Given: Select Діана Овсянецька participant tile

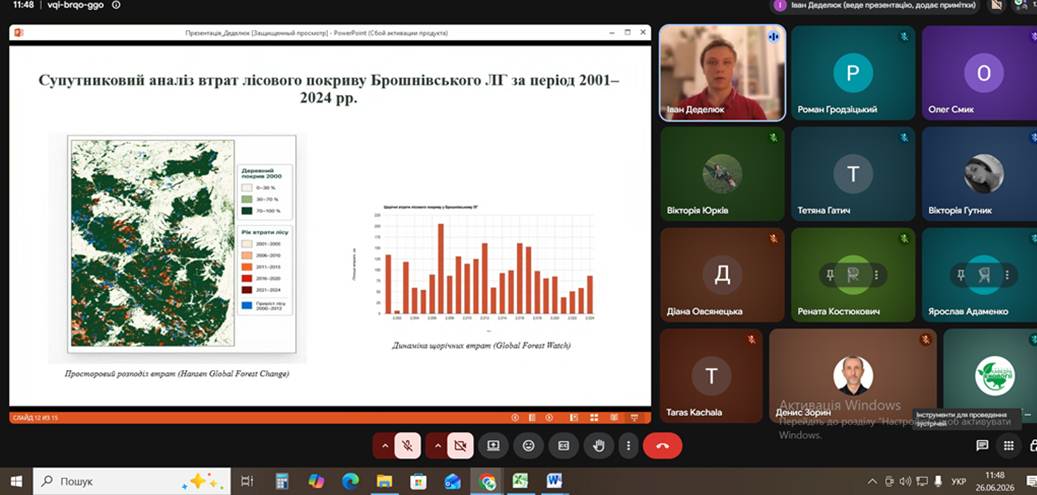Looking at the screenshot, I should pos(722,275).
